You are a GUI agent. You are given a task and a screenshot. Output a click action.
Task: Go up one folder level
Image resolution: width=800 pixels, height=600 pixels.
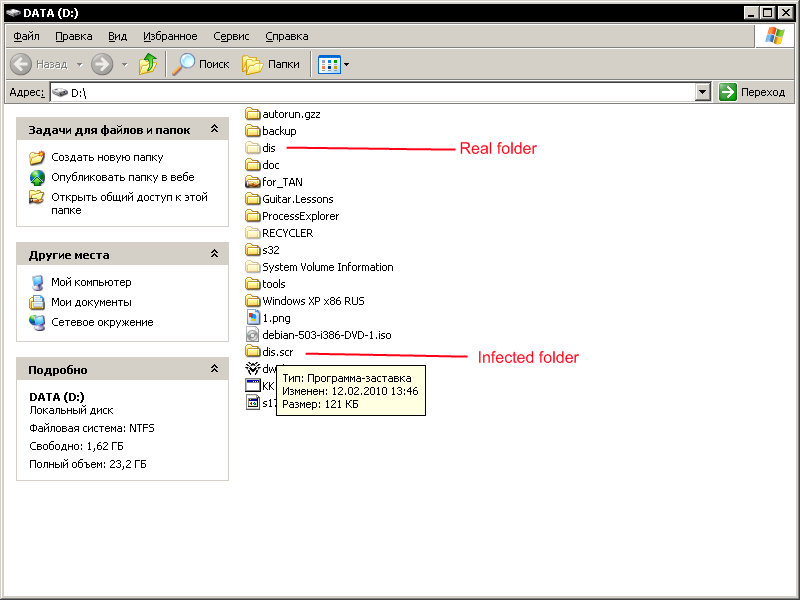coord(148,64)
